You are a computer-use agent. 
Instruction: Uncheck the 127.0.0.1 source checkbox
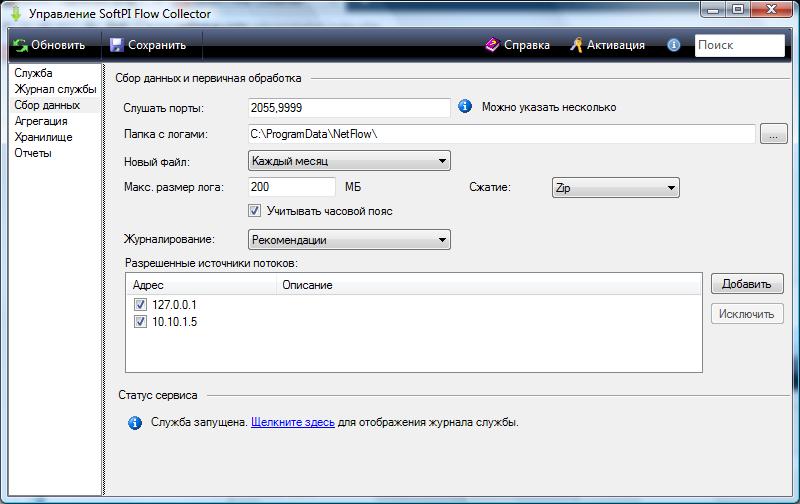click(140, 305)
